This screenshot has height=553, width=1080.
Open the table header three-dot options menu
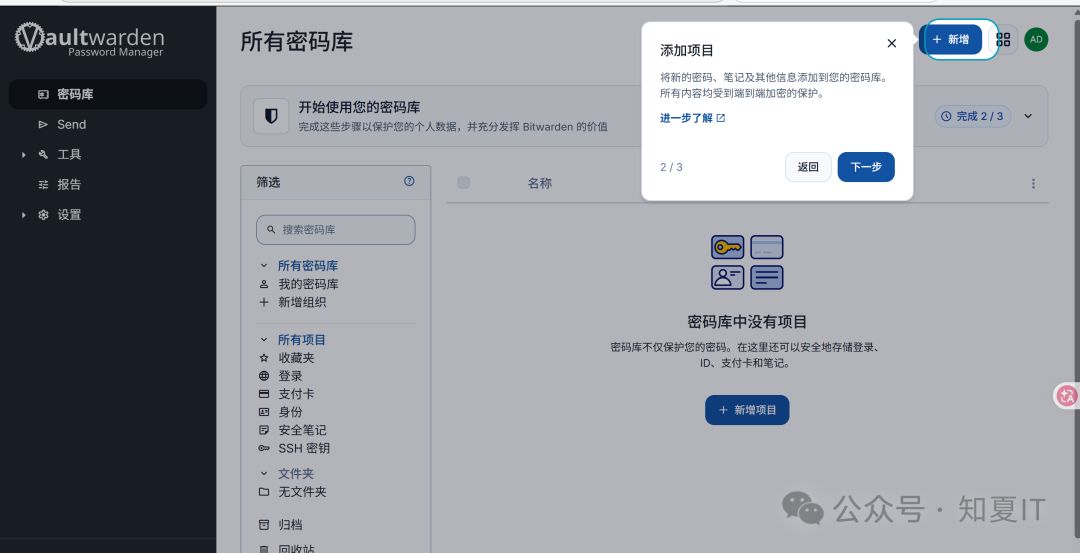1033,183
